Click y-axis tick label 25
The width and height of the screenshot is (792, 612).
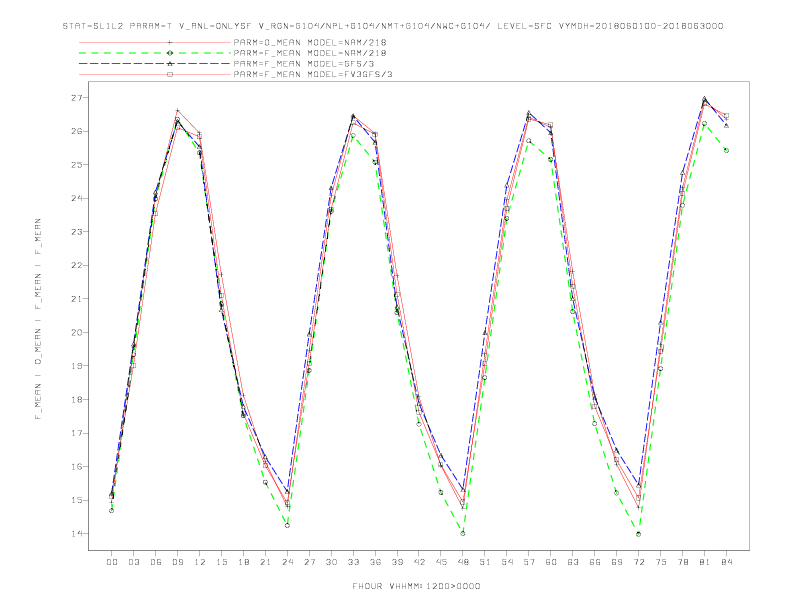tap(76, 165)
